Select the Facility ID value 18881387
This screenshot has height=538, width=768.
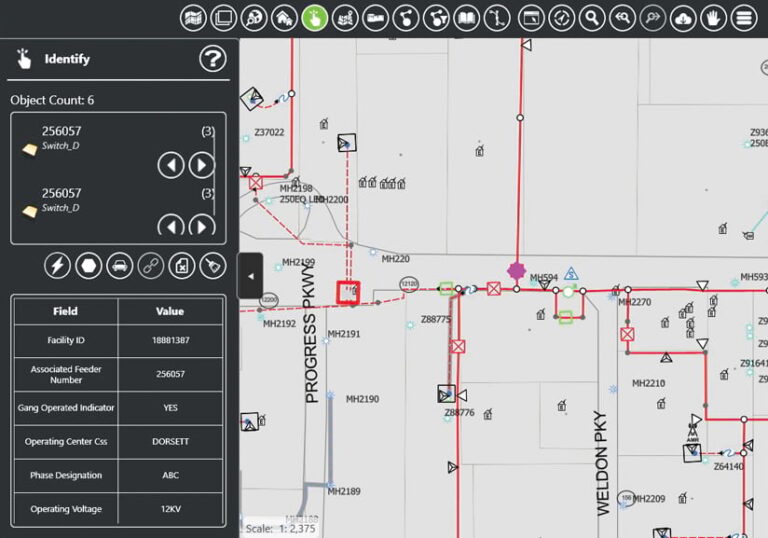point(170,340)
